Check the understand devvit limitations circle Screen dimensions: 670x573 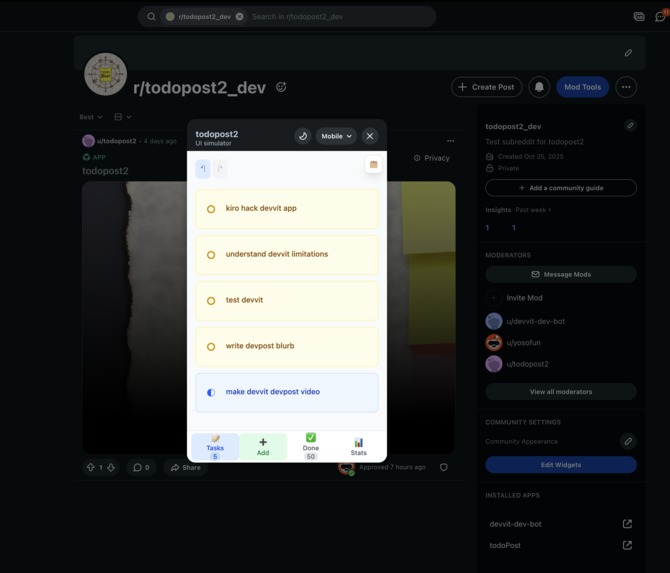click(x=211, y=255)
